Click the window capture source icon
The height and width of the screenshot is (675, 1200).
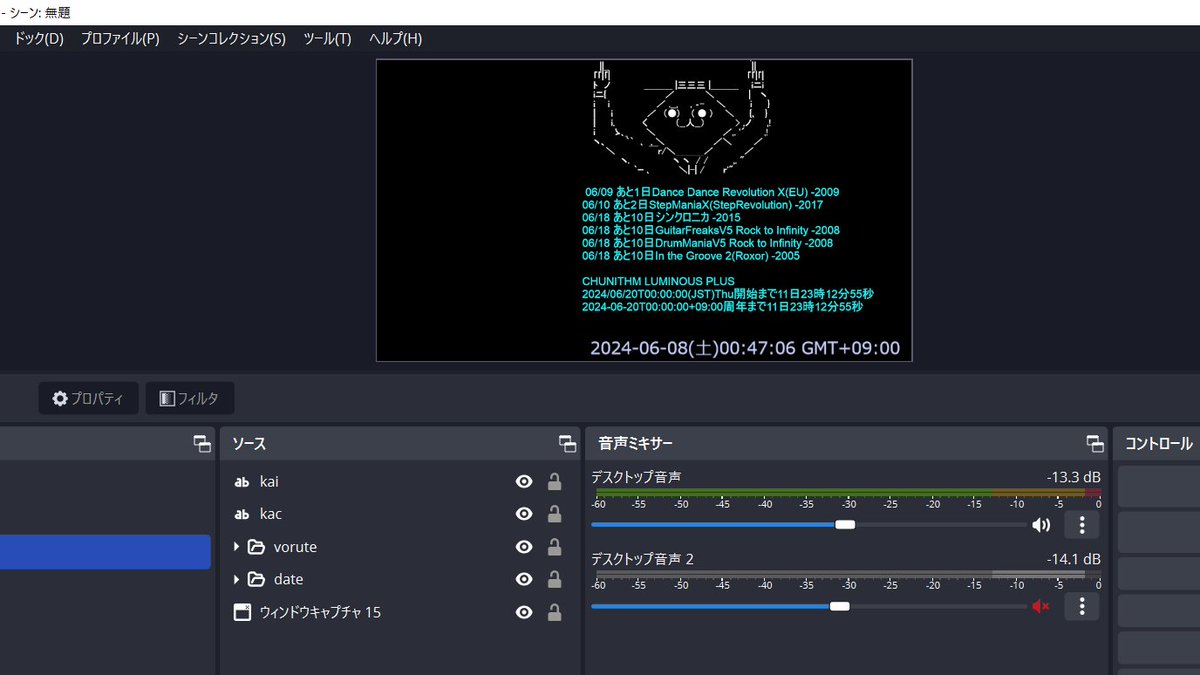point(241,612)
